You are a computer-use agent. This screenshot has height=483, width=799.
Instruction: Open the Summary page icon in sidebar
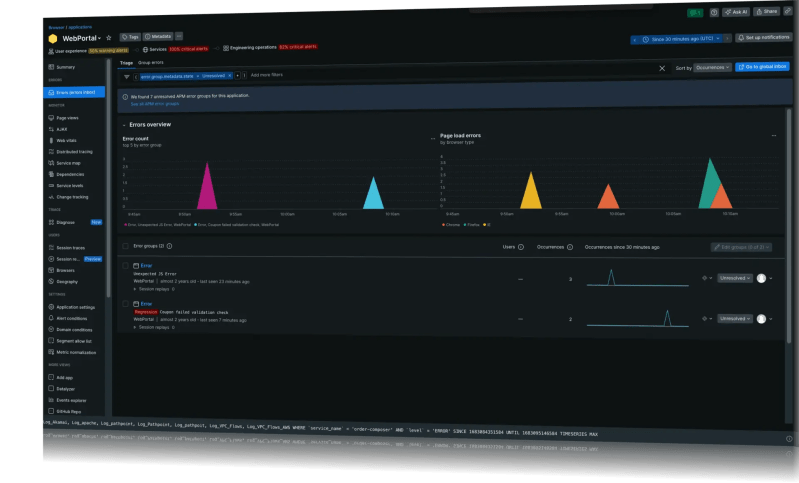coord(51,67)
